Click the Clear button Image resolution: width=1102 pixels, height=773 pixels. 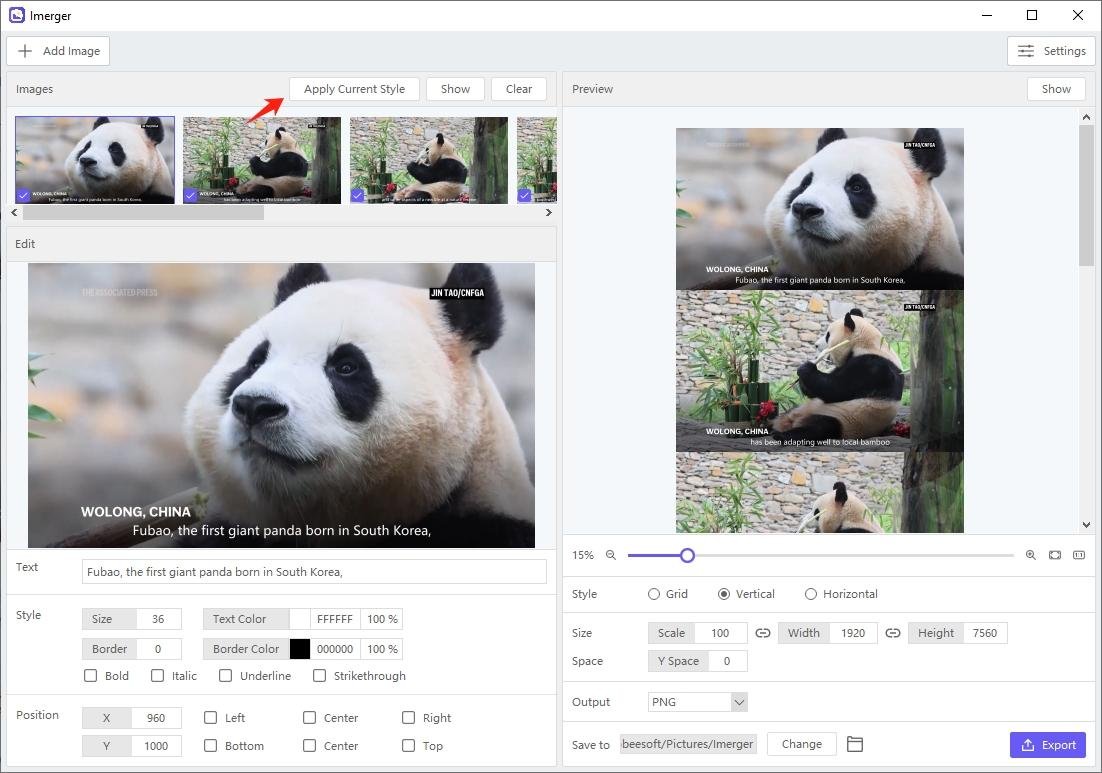(519, 89)
